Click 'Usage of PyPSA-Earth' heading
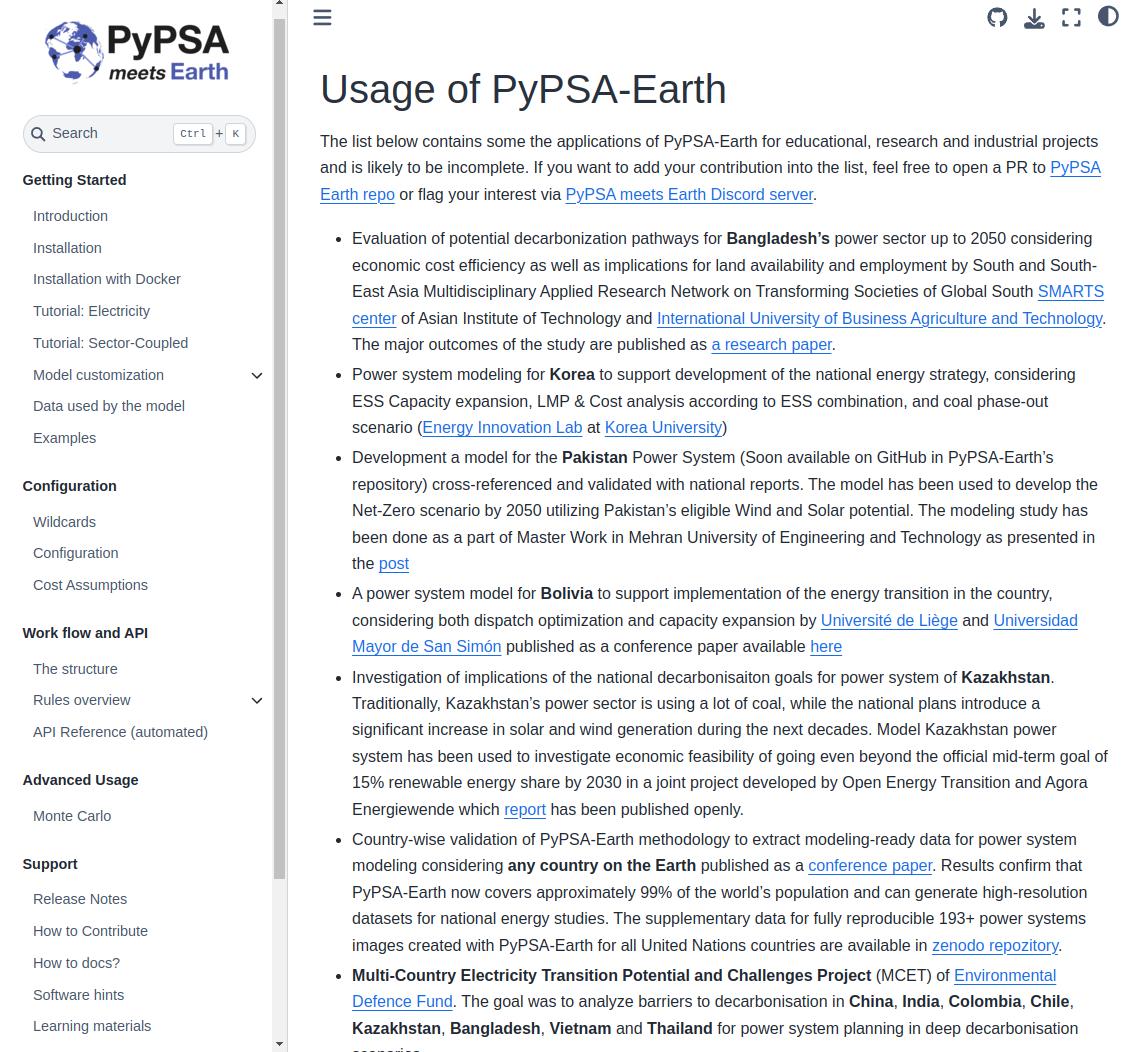Screen dimensions: 1141x1052 (523, 89)
